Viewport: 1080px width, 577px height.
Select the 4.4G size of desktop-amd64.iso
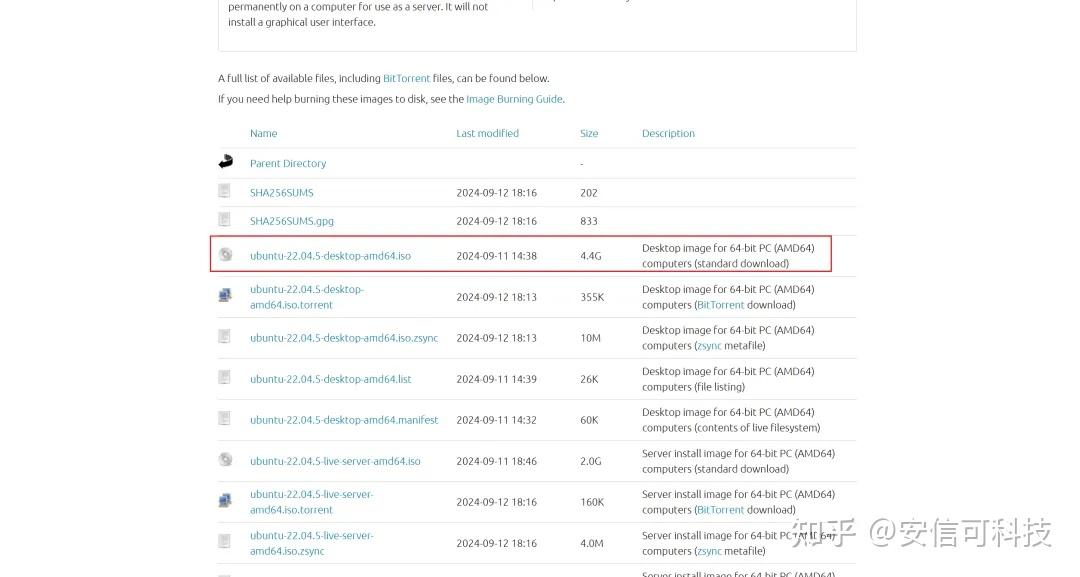pyautogui.click(x=590, y=256)
